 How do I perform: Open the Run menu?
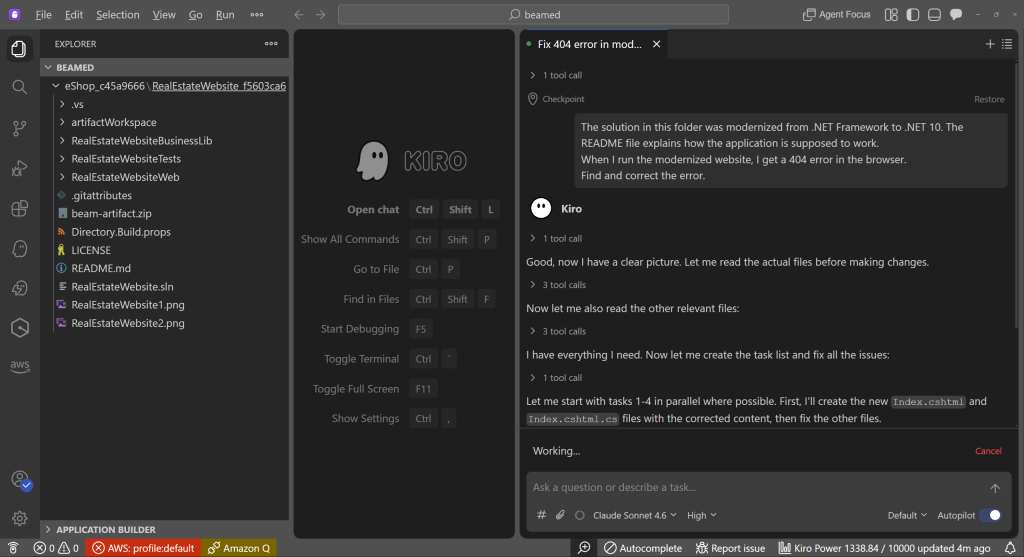[x=225, y=14]
